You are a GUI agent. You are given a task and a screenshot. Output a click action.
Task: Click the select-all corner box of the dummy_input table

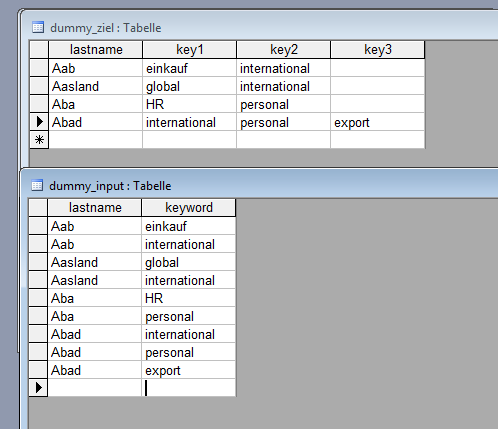38,208
